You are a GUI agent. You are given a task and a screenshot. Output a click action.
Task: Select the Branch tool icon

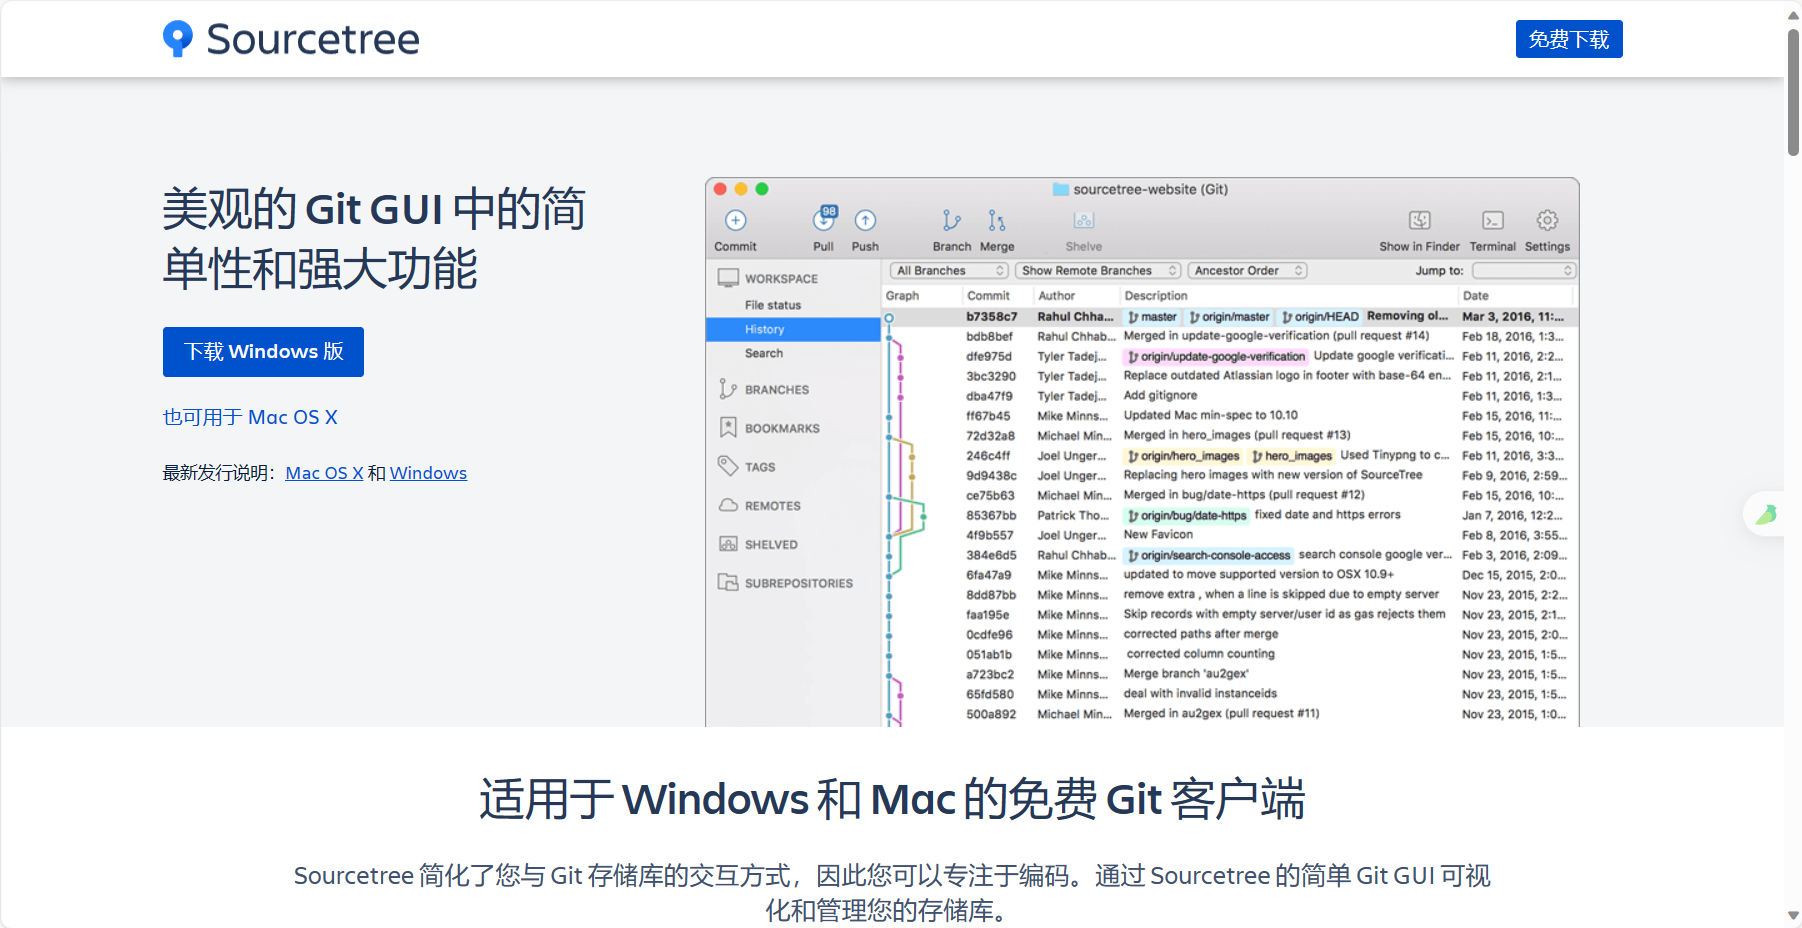[x=950, y=221]
